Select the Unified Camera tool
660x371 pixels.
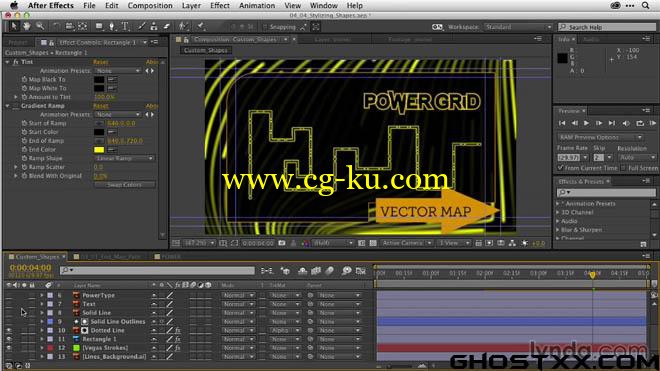69,27
